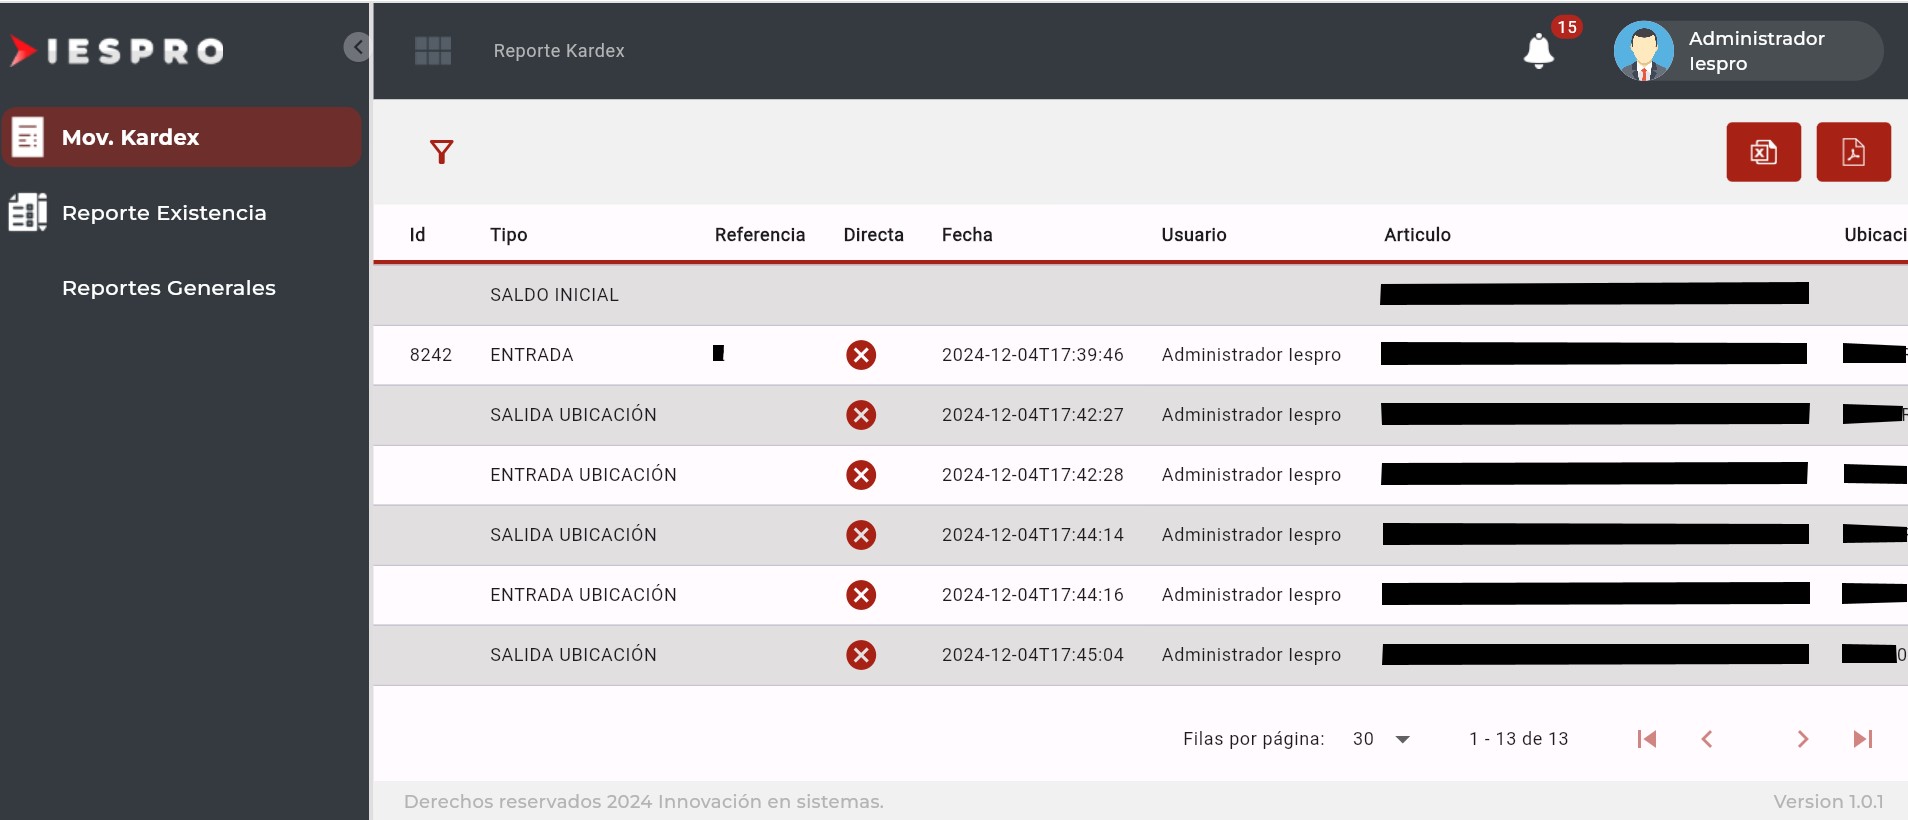This screenshot has height=820, width=1908.
Task: Go to the last page
Action: tap(1862, 739)
